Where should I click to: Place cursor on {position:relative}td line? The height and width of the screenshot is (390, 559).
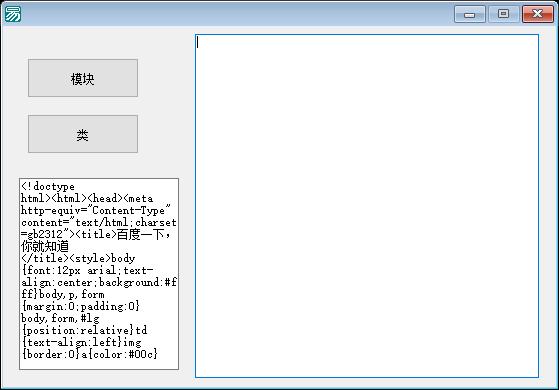pyautogui.click(x=84, y=330)
